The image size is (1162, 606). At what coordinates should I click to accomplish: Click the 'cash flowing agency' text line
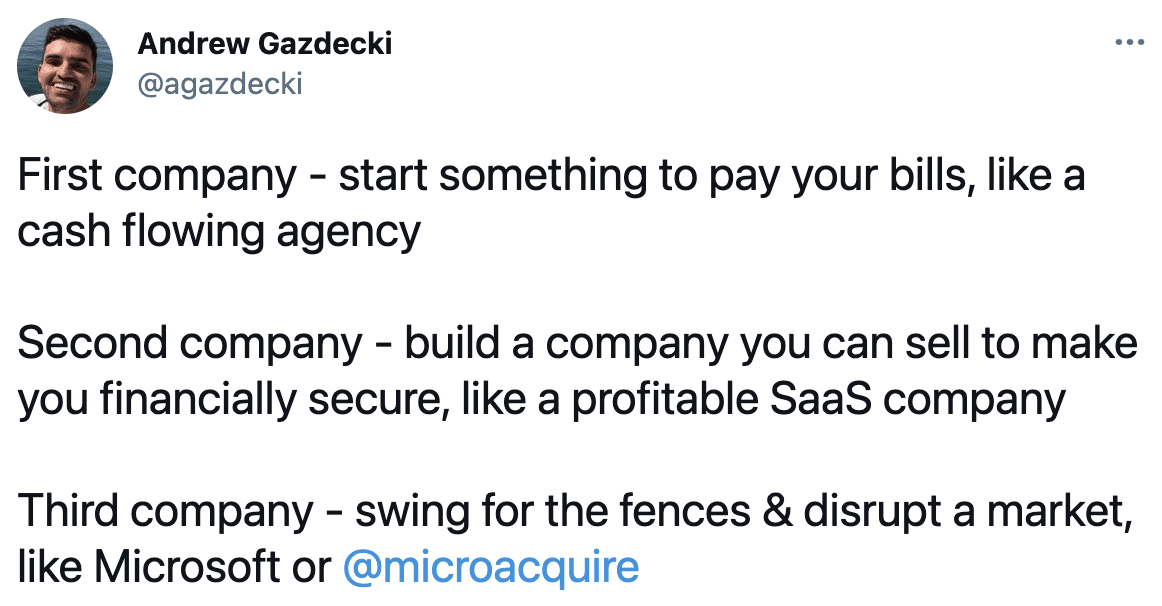tap(219, 232)
